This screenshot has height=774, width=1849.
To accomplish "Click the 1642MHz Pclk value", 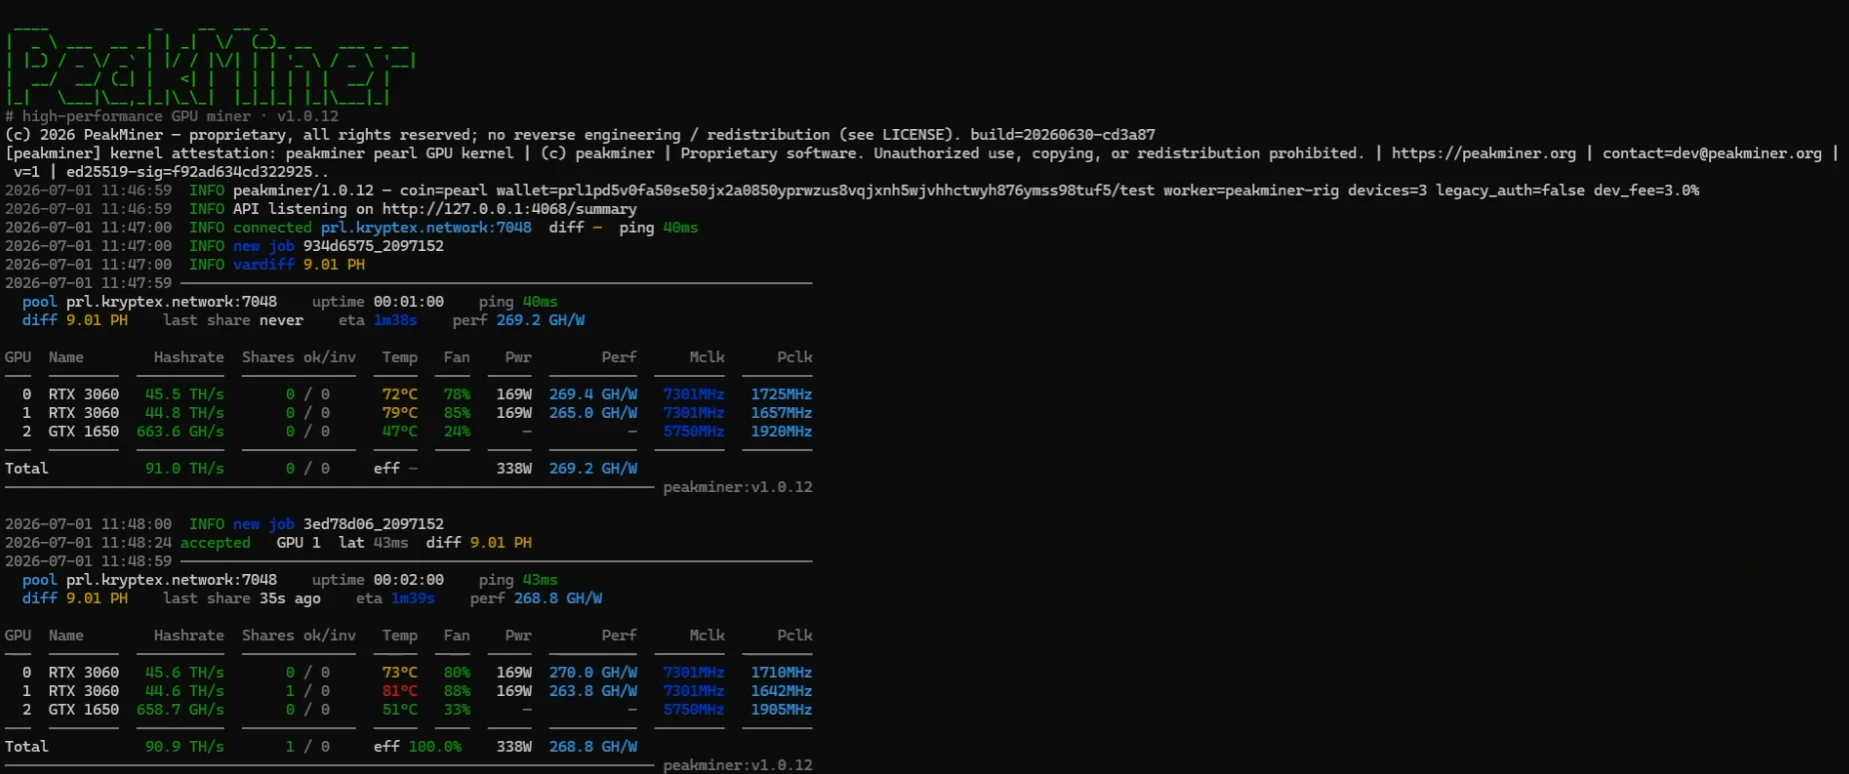I will tap(781, 691).
